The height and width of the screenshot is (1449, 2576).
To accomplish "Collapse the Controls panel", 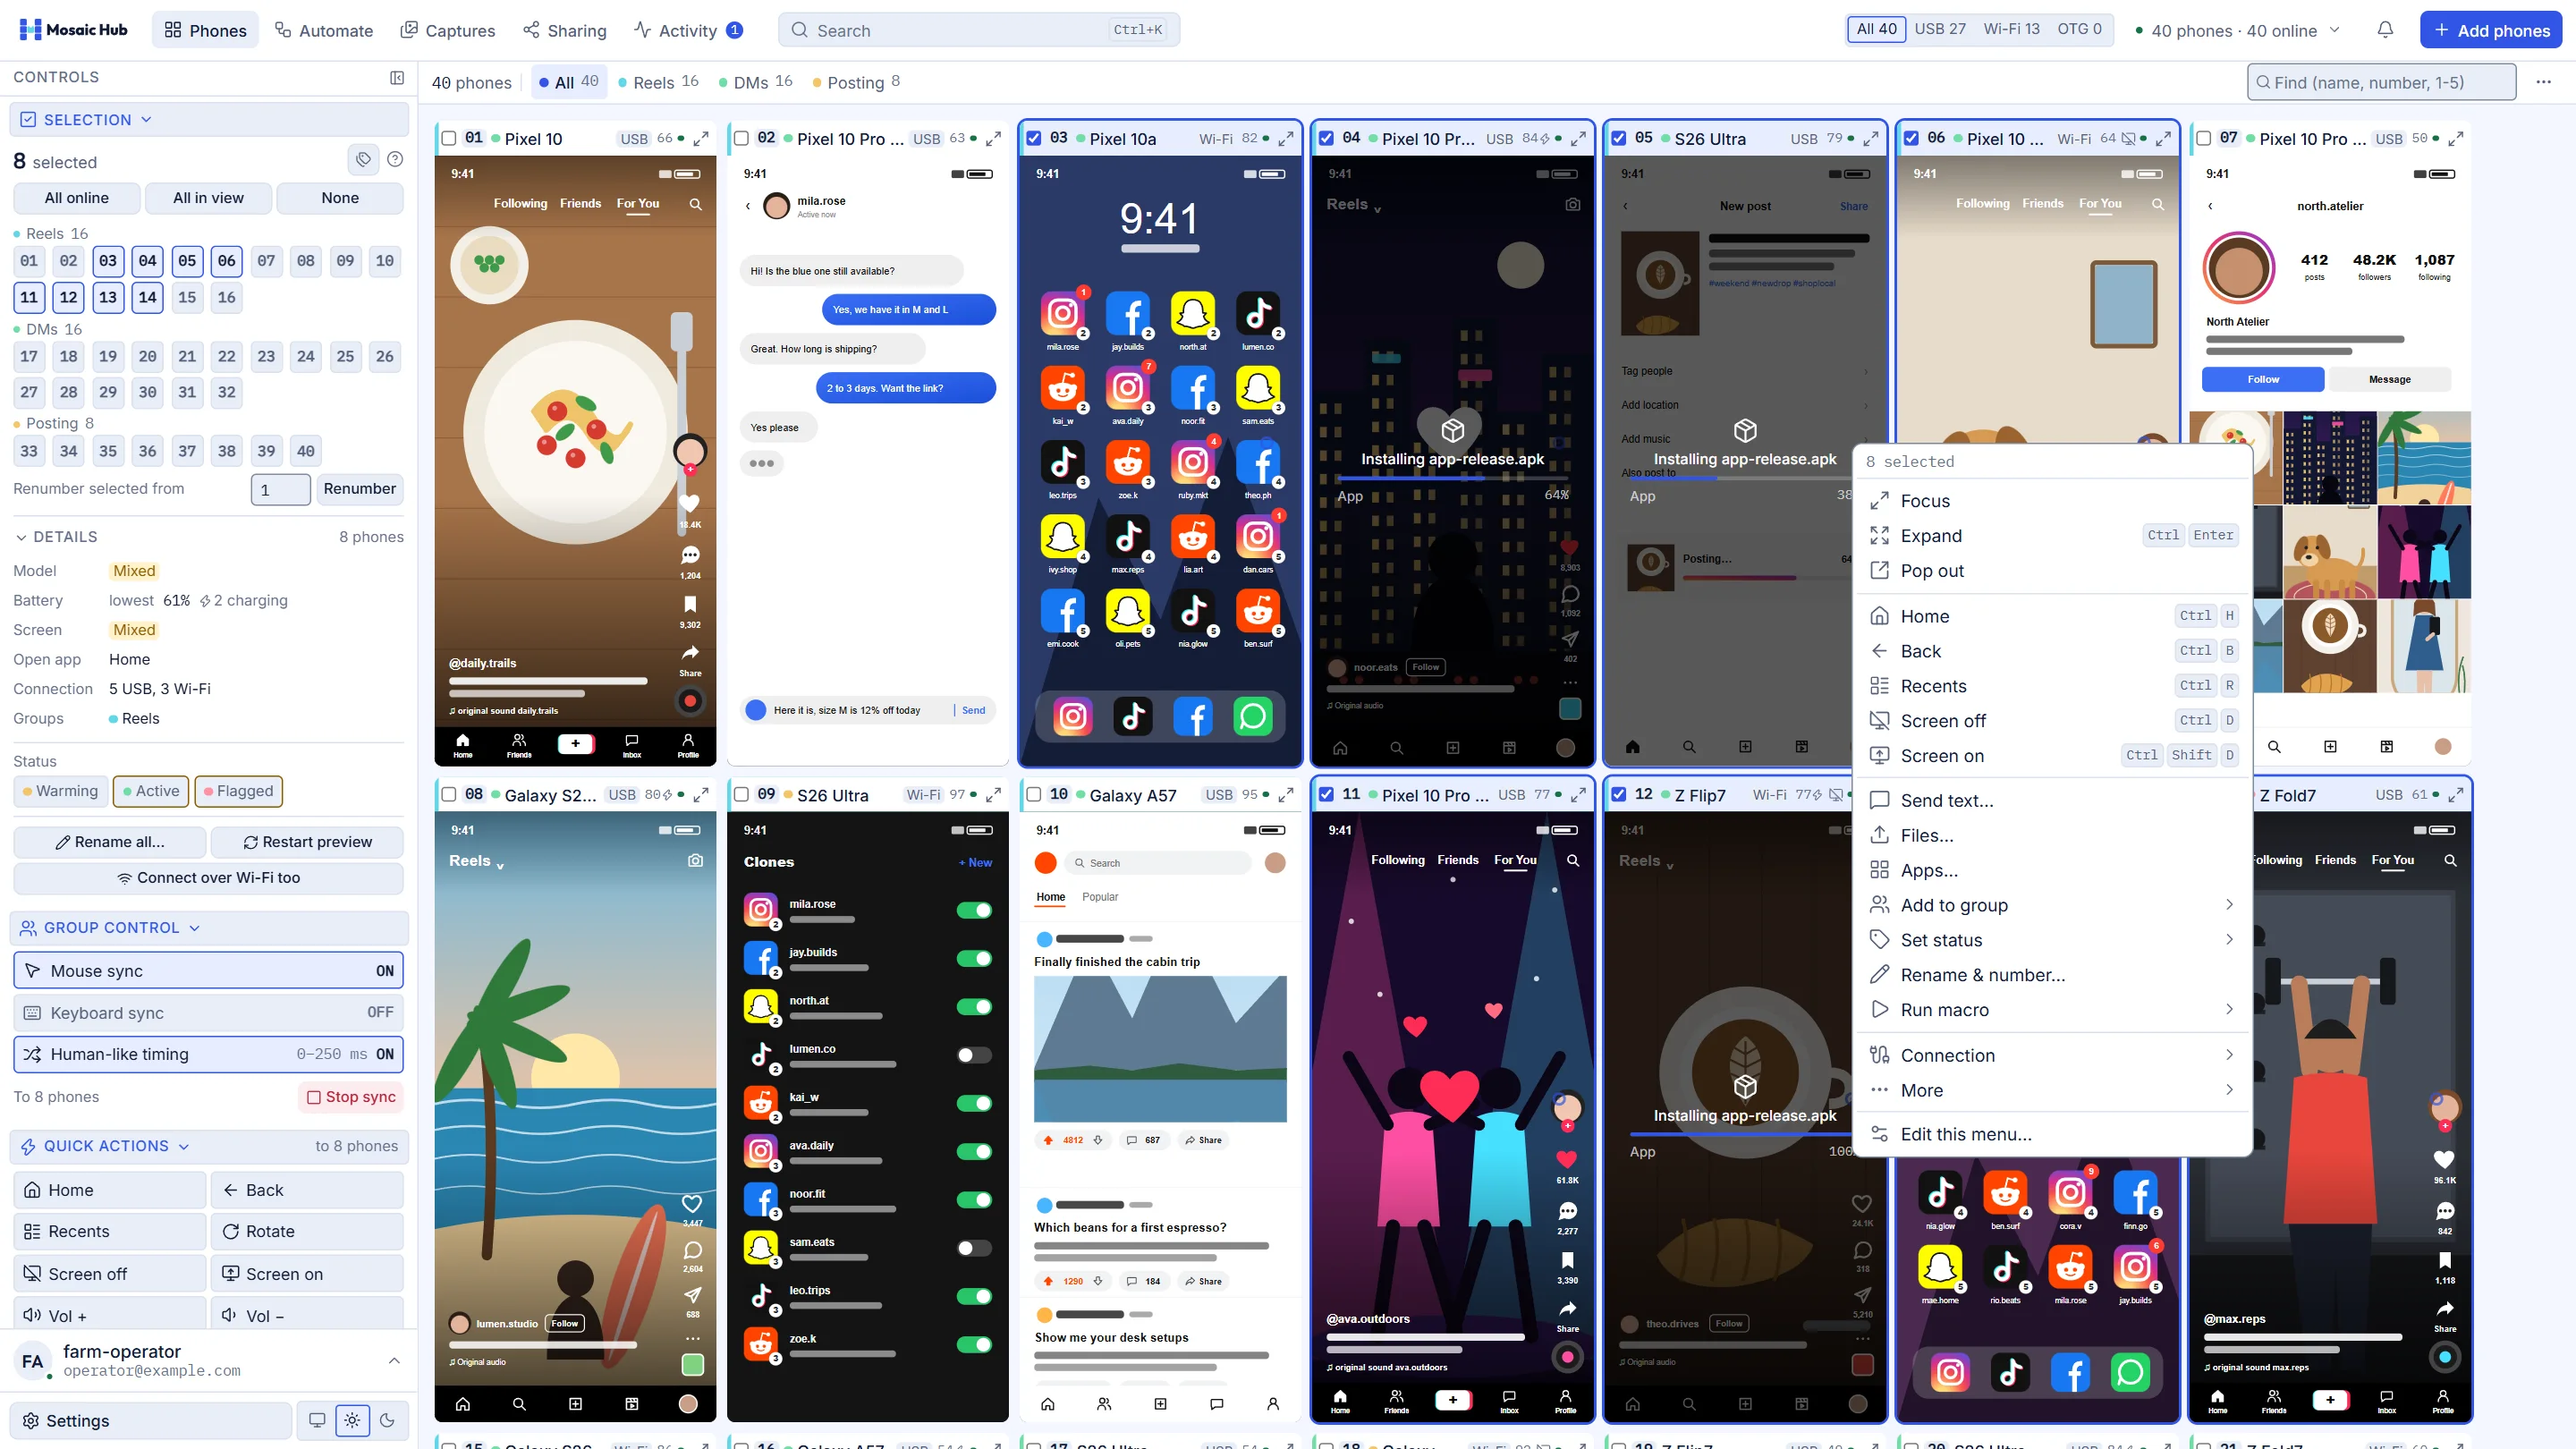I will pyautogui.click(x=397, y=77).
